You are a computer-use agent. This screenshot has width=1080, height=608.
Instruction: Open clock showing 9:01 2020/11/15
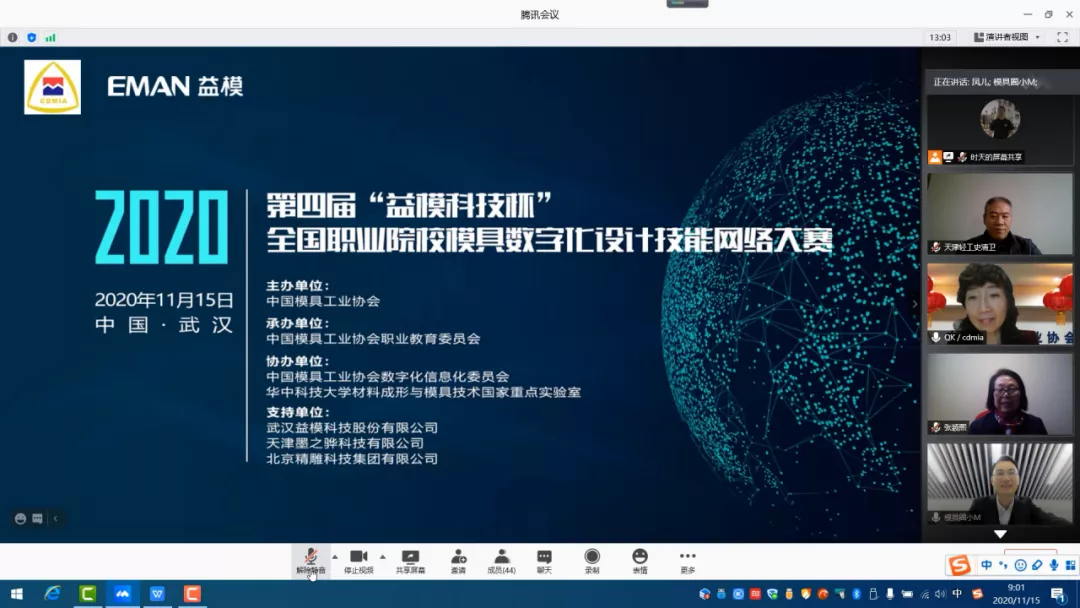(x=1016, y=594)
